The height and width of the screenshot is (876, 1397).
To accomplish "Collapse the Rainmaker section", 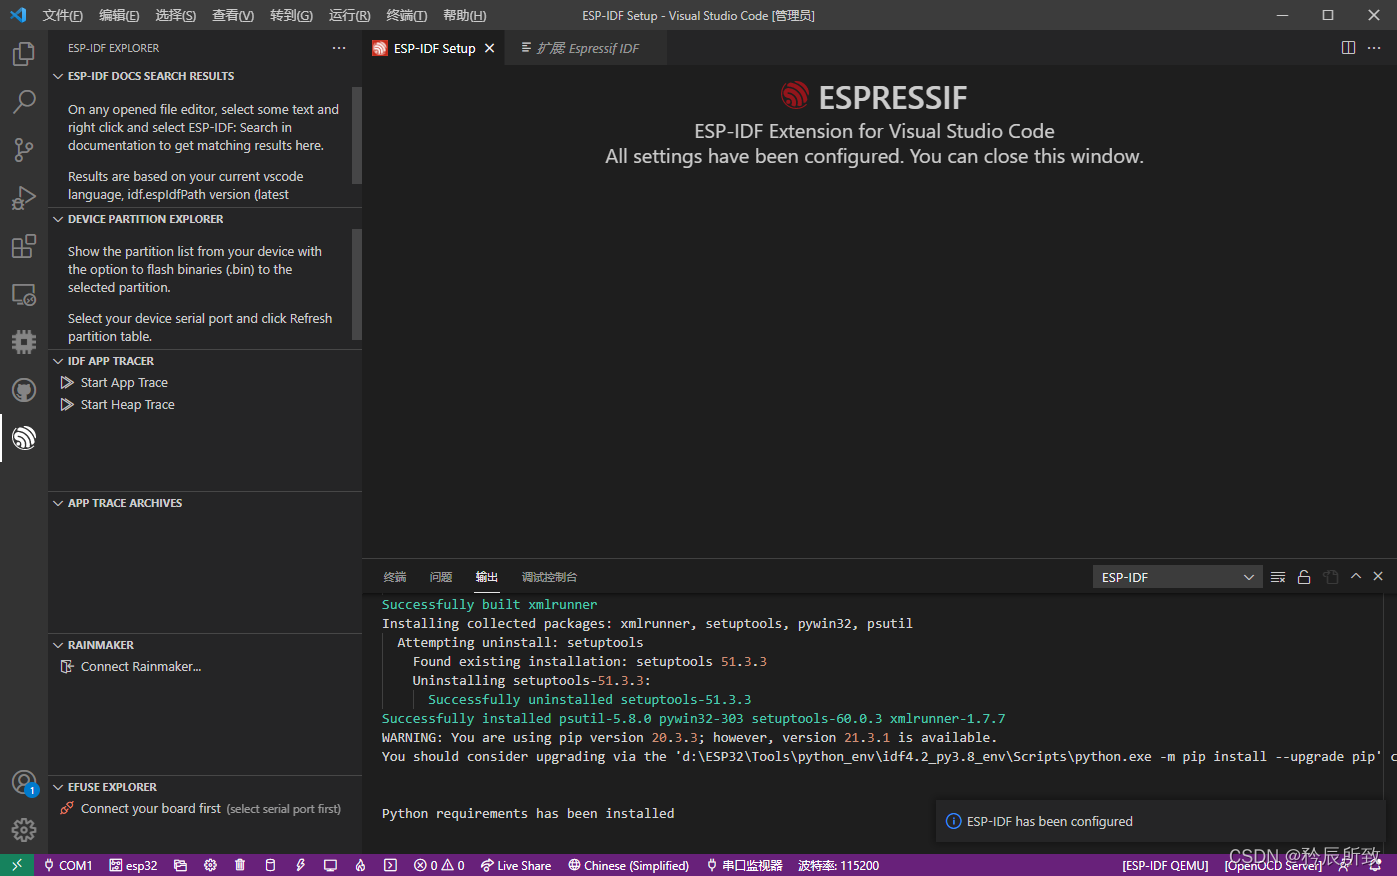I will (x=58, y=645).
